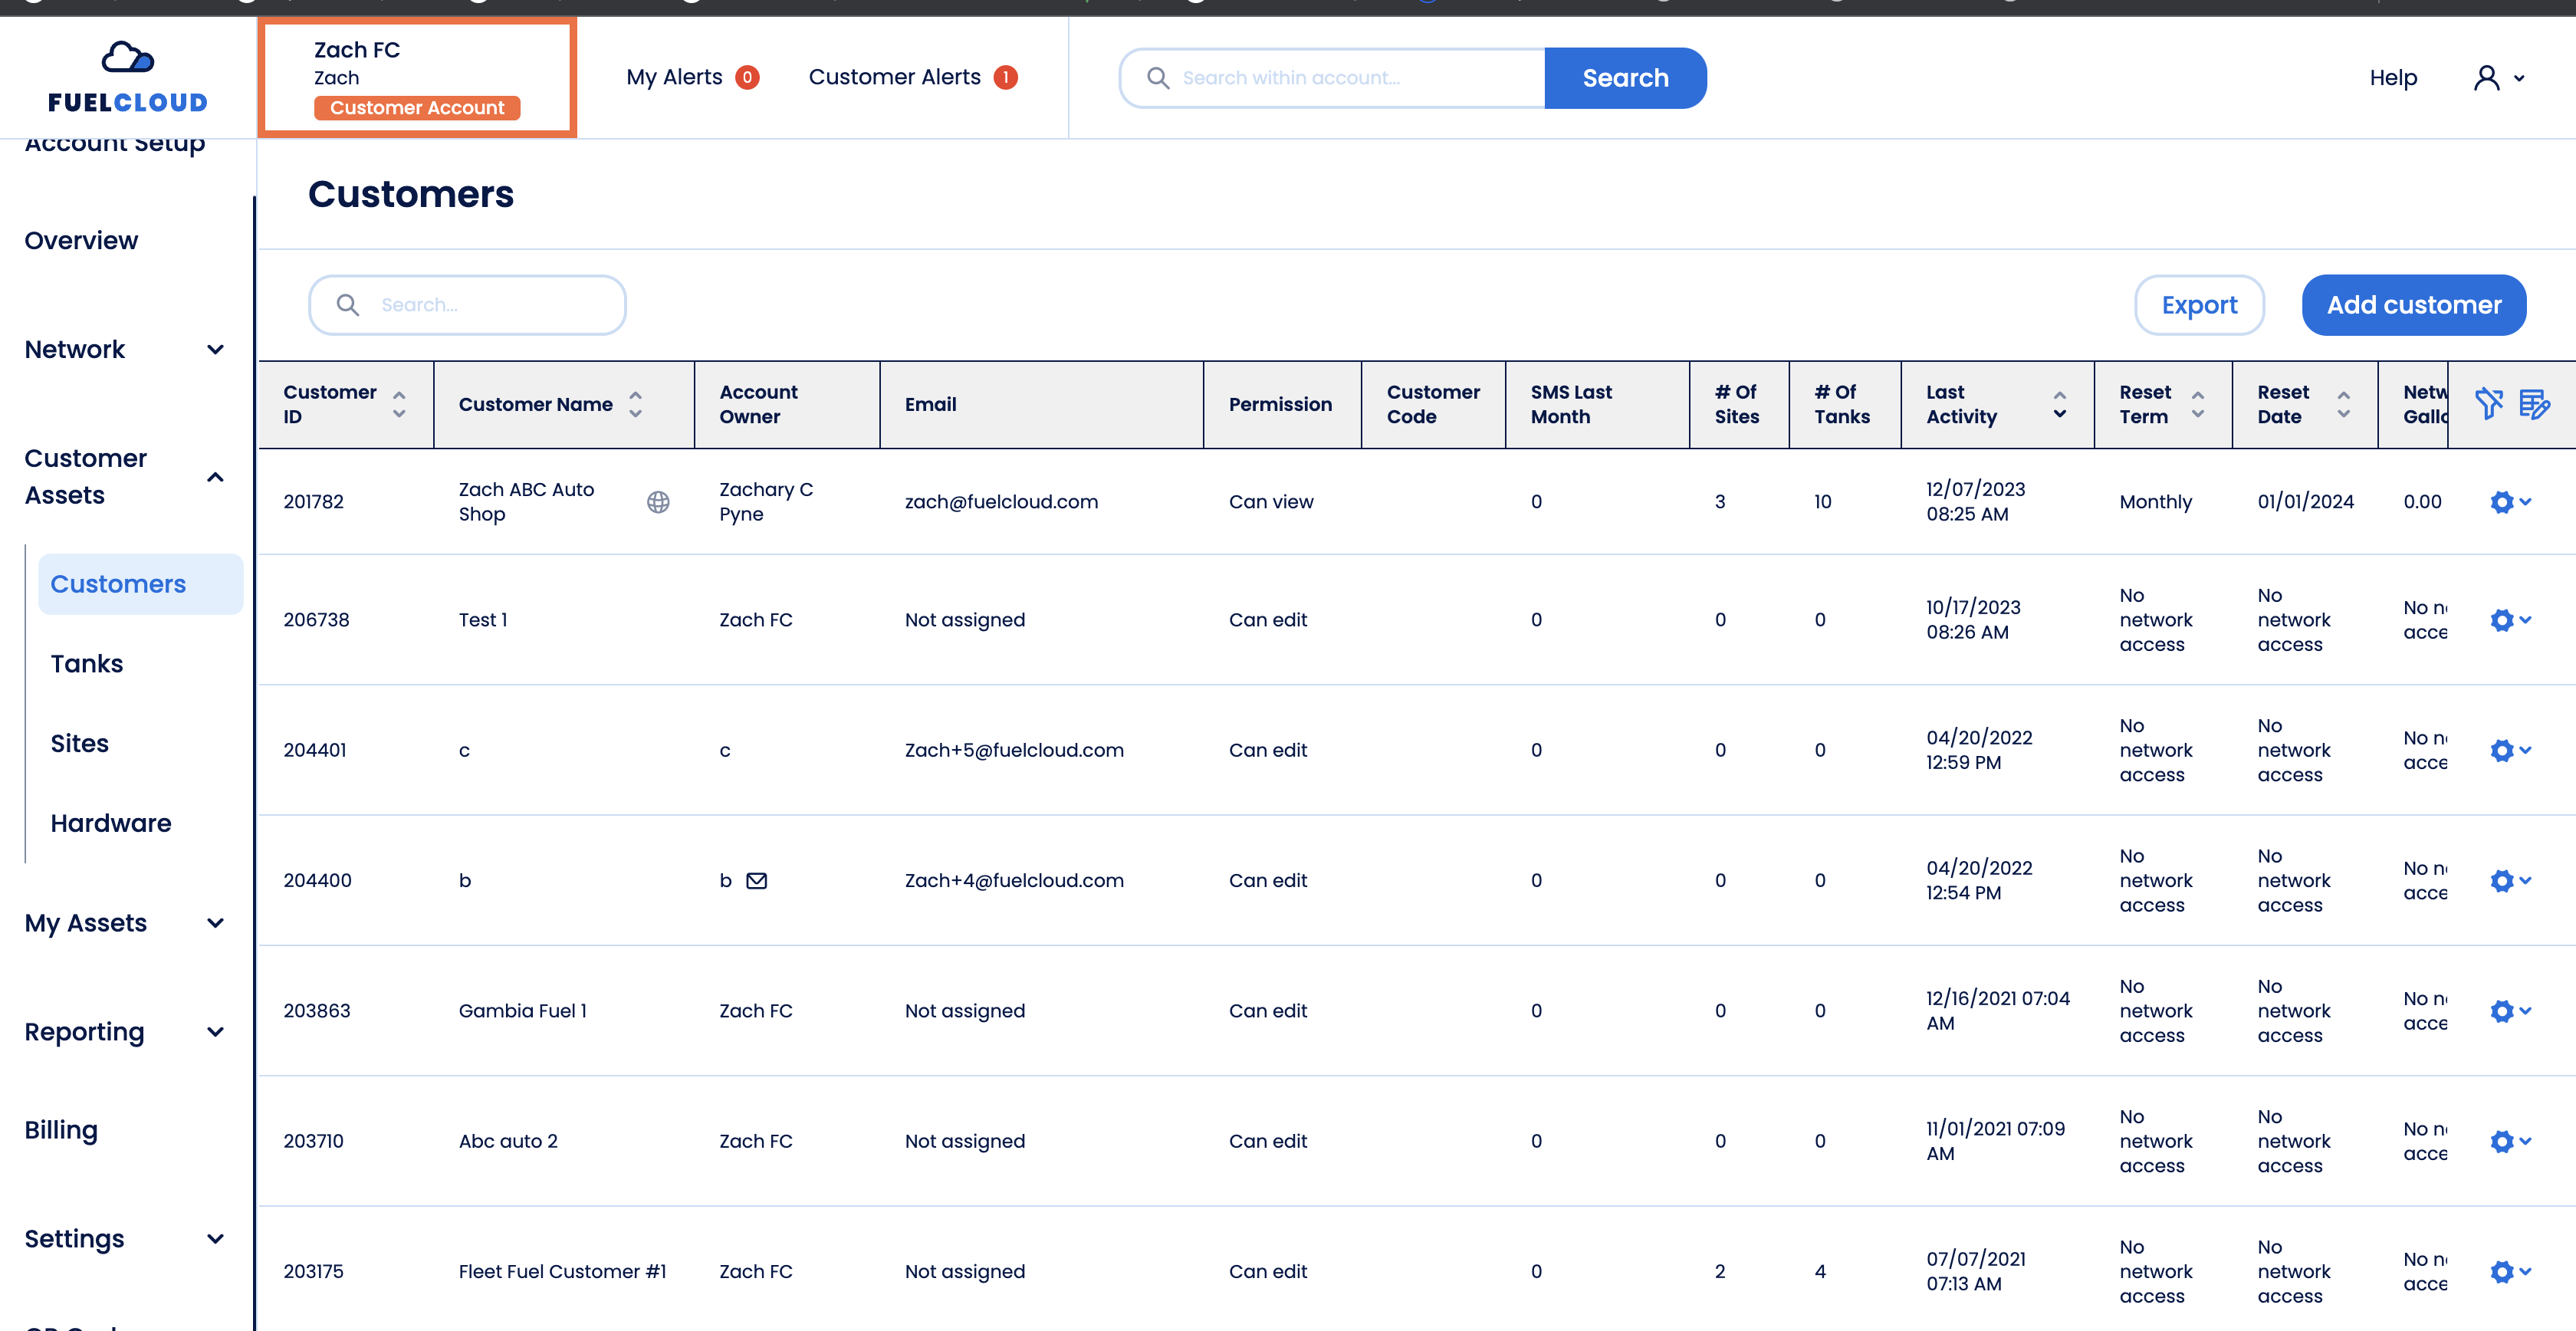The image size is (2576, 1331).
Task: Open the Help link
Action: tap(2393, 78)
